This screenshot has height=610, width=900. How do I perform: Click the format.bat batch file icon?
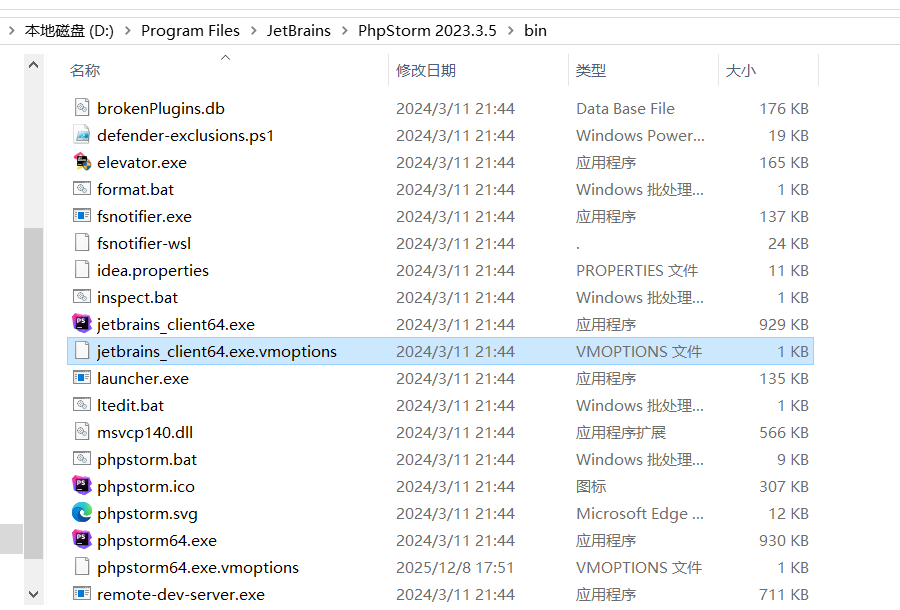tap(82, 189)
